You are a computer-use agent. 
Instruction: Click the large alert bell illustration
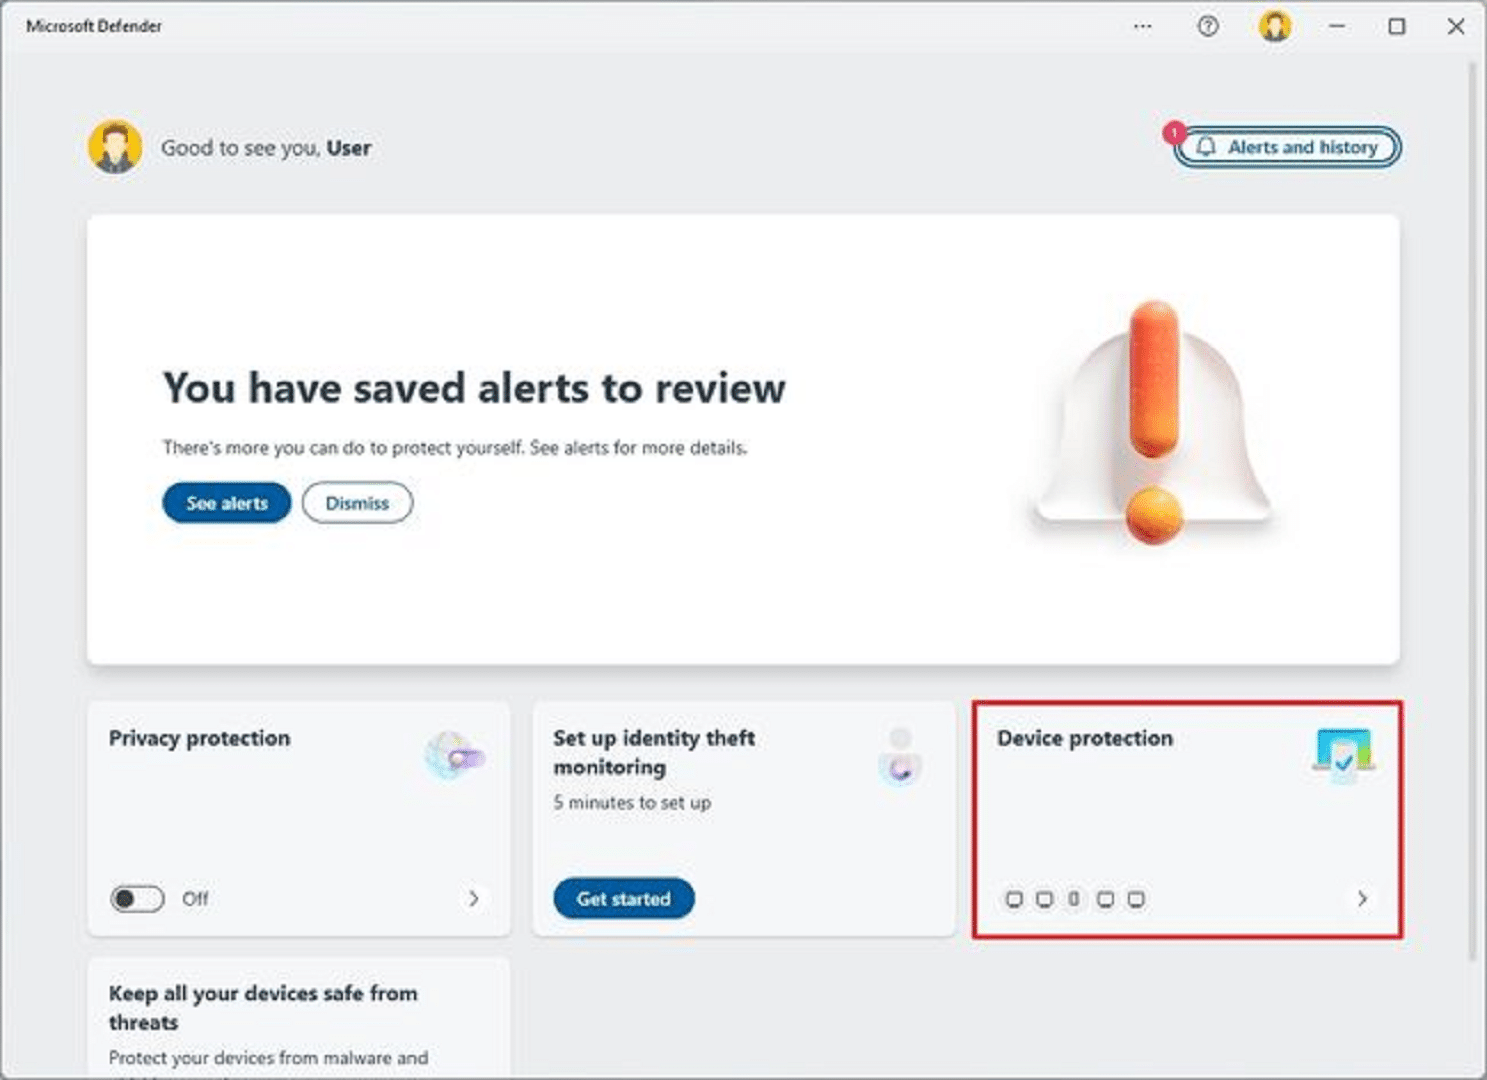(1154, 422)
